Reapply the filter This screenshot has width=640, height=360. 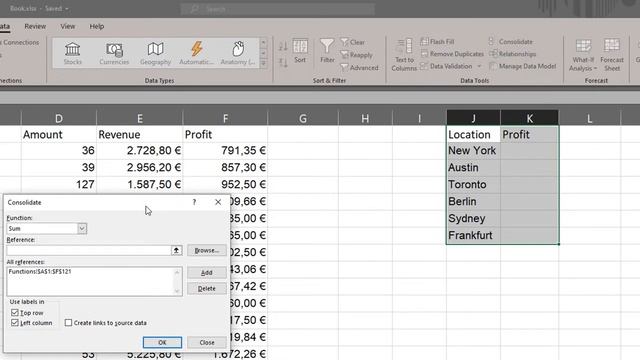pyautogui.click(x=356, y=55)
